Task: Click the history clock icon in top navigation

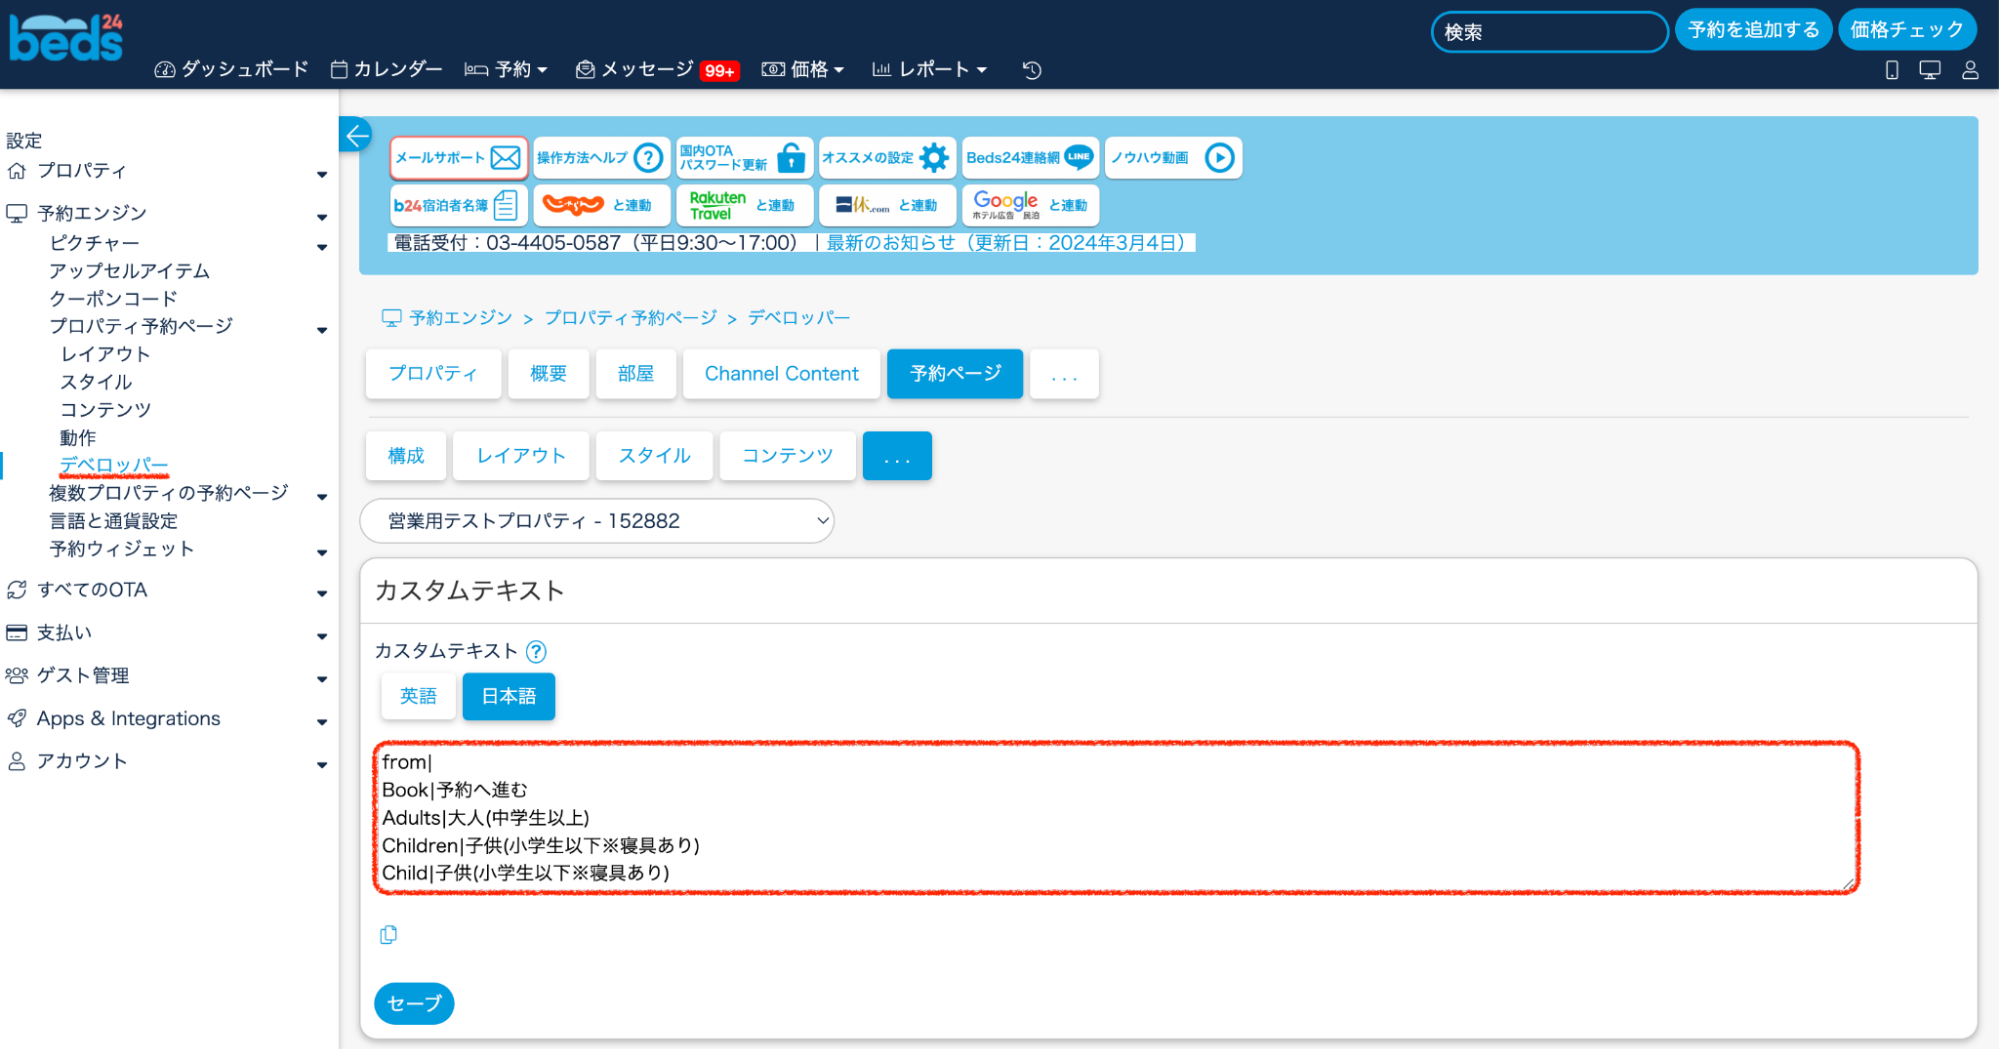Action: 1032,70
